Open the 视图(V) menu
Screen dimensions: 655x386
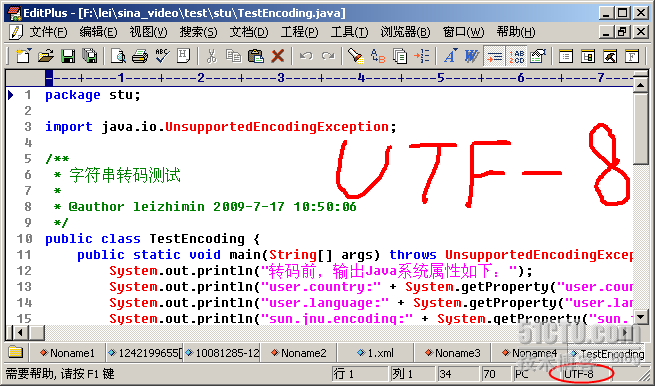148,32
